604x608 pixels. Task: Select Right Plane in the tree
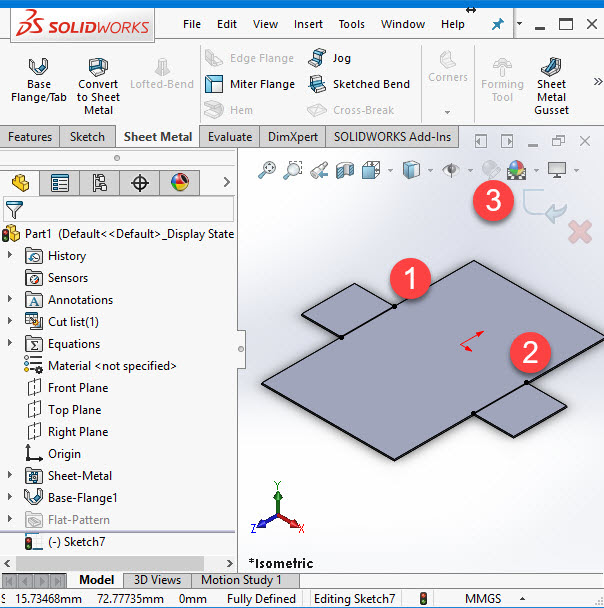click(68, 432)
